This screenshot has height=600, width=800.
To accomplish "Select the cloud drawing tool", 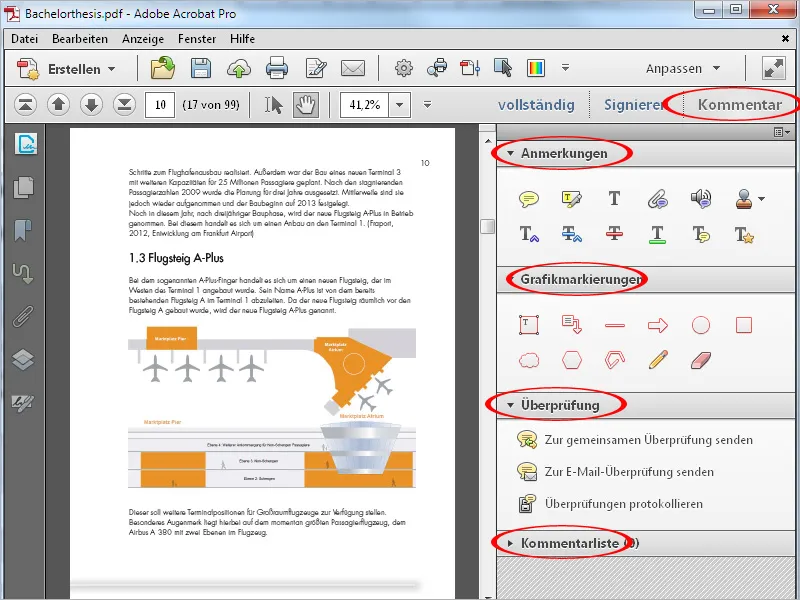I will [x=529, y=360].
